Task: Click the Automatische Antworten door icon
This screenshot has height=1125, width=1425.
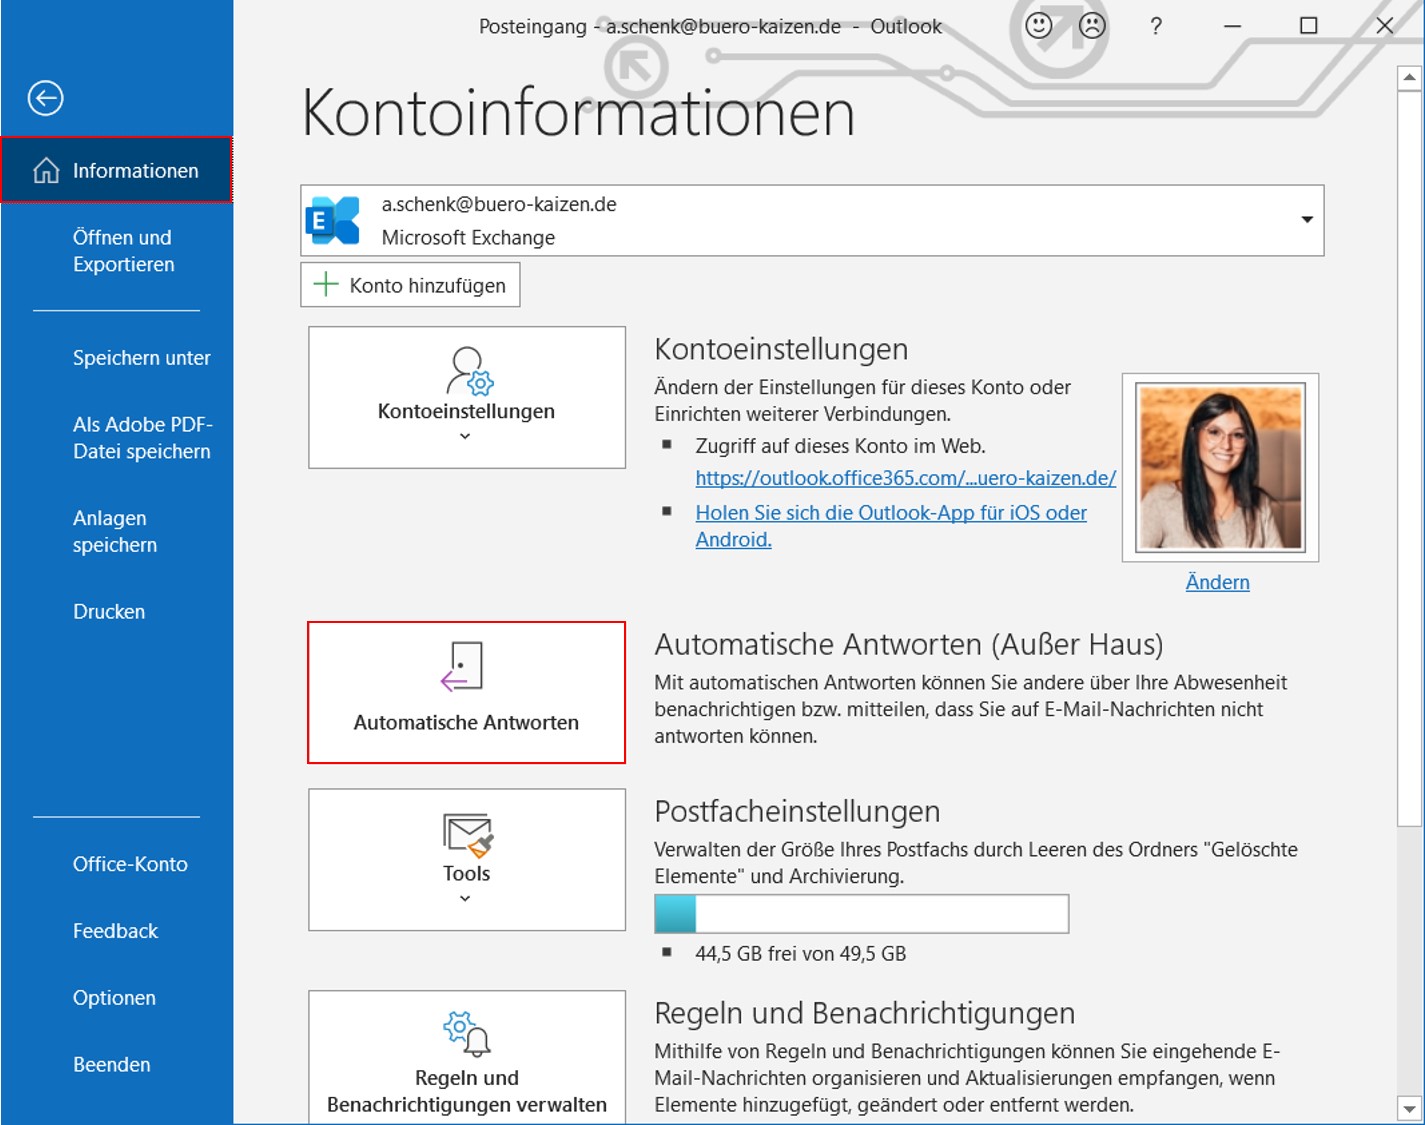Action: tap(462, 667)
